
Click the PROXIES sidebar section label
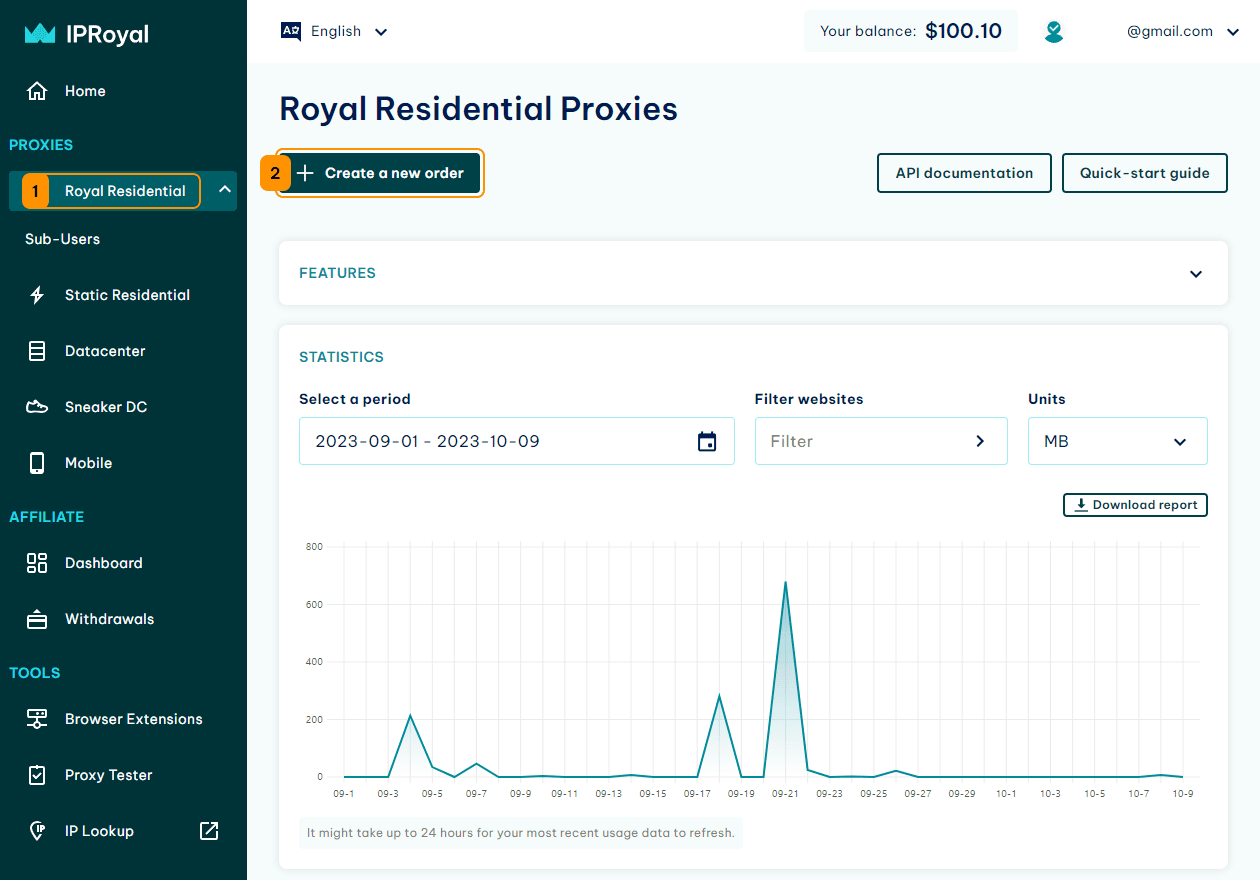[41, 145]
